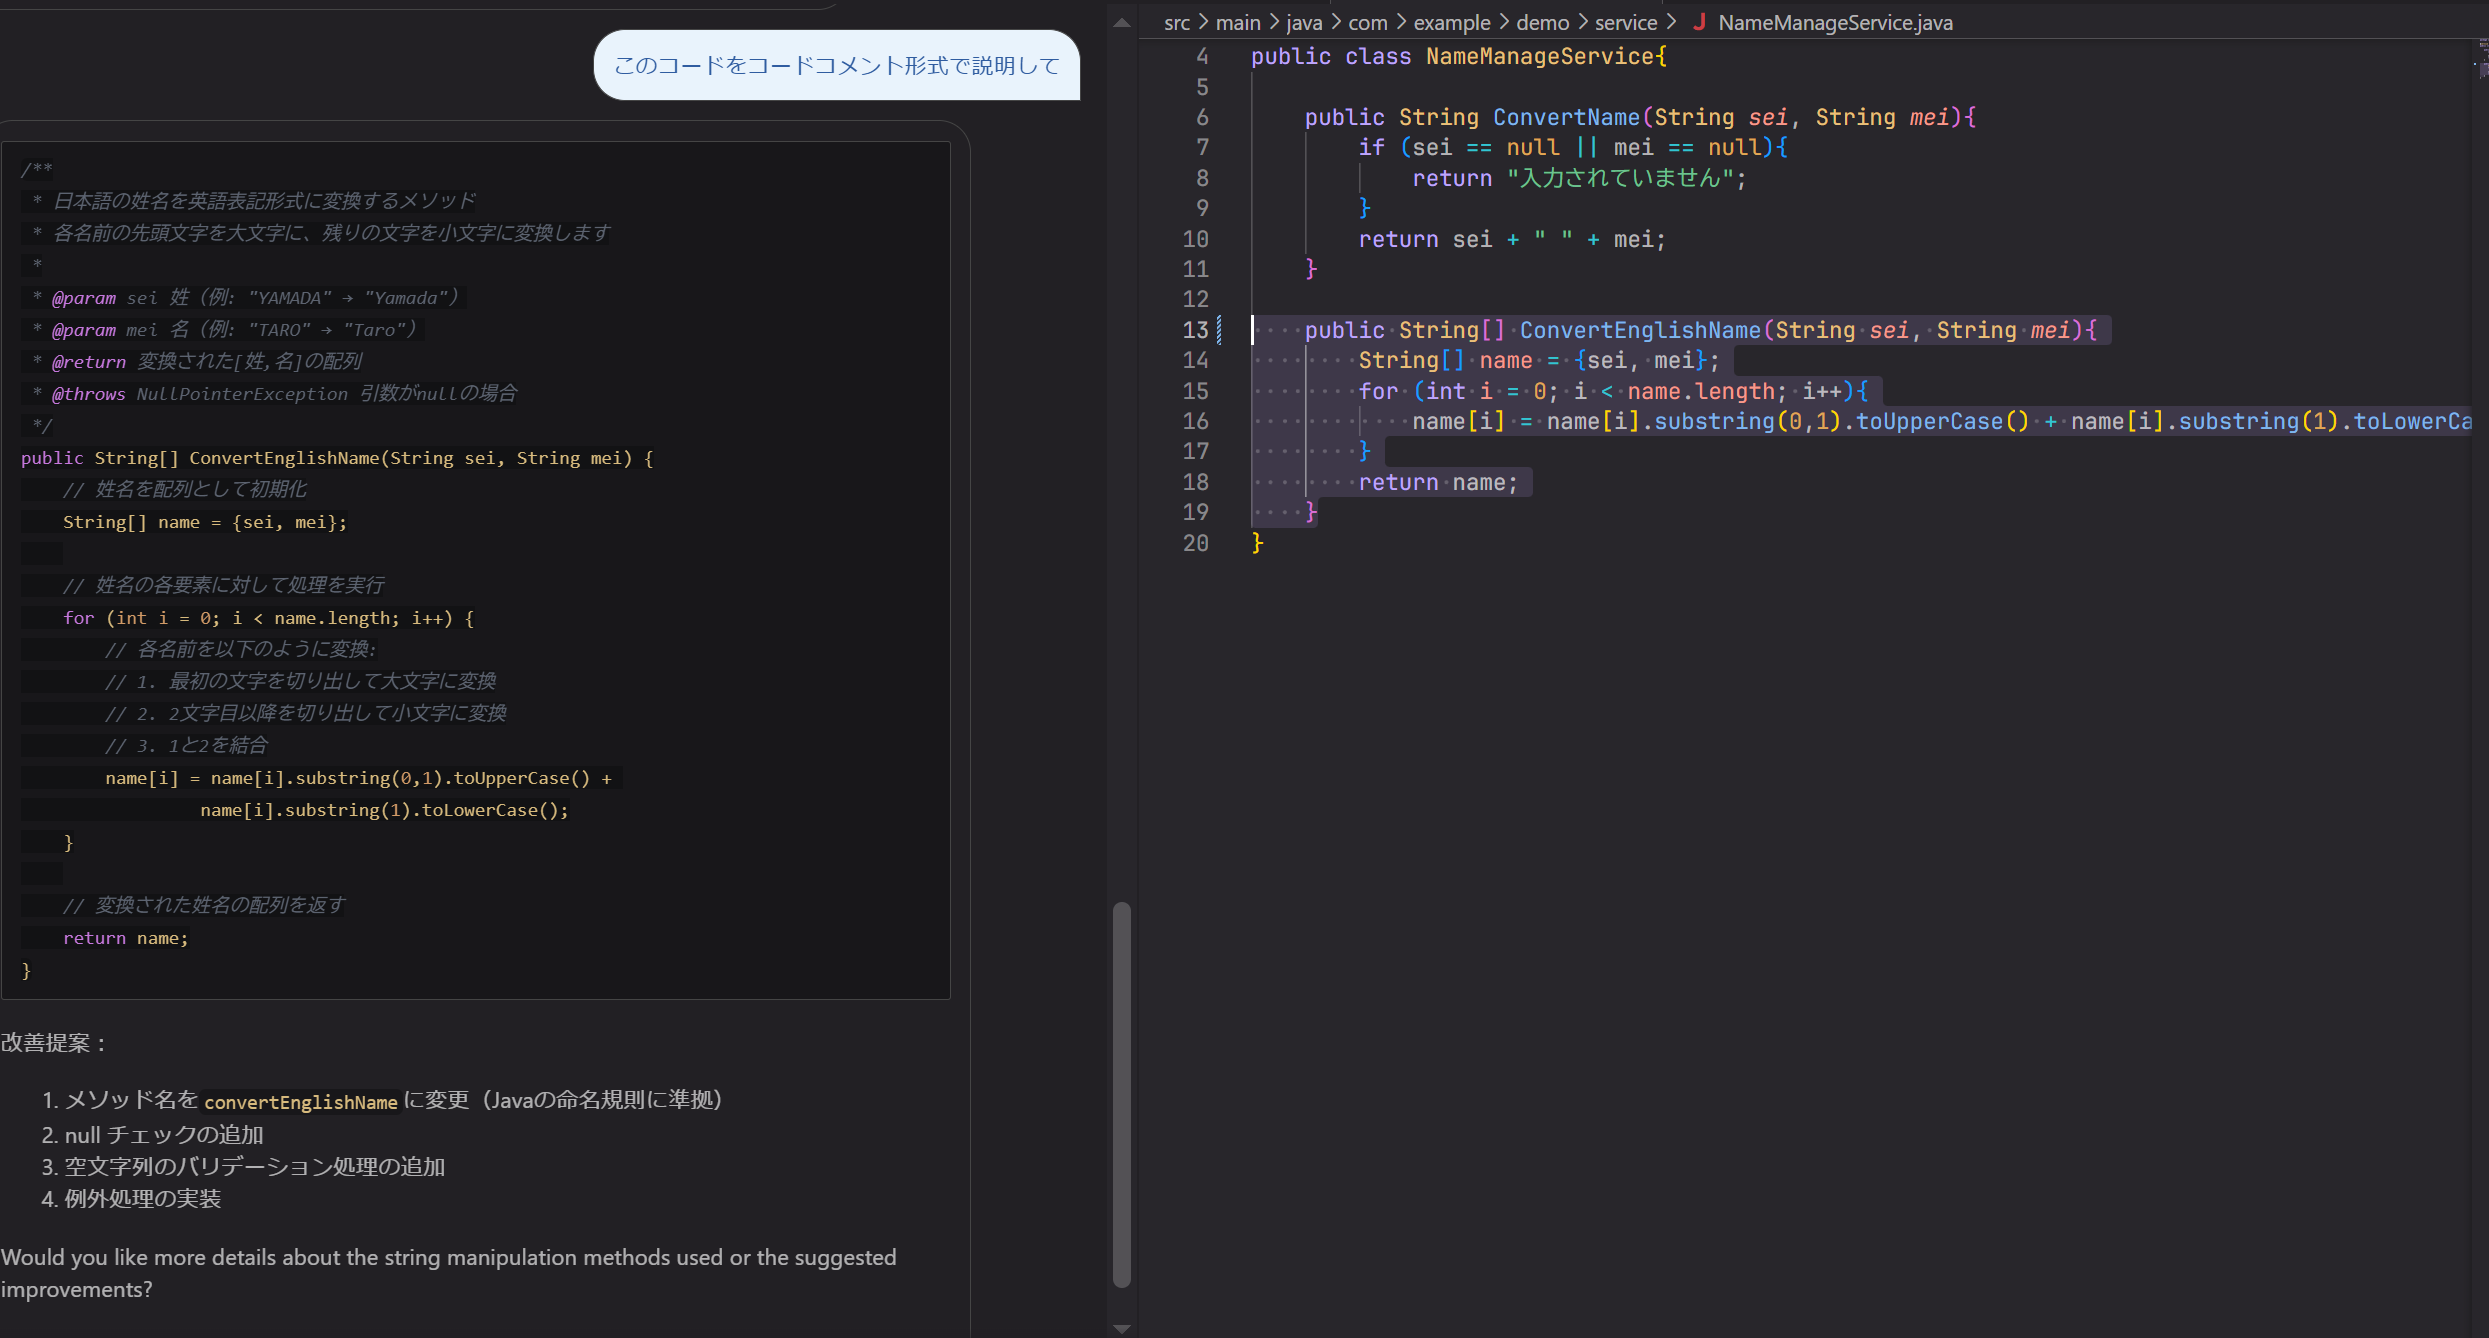2489x1338 pixels.
Task: Click ConvertName method name on line 6
Action: coord(1566,117)
